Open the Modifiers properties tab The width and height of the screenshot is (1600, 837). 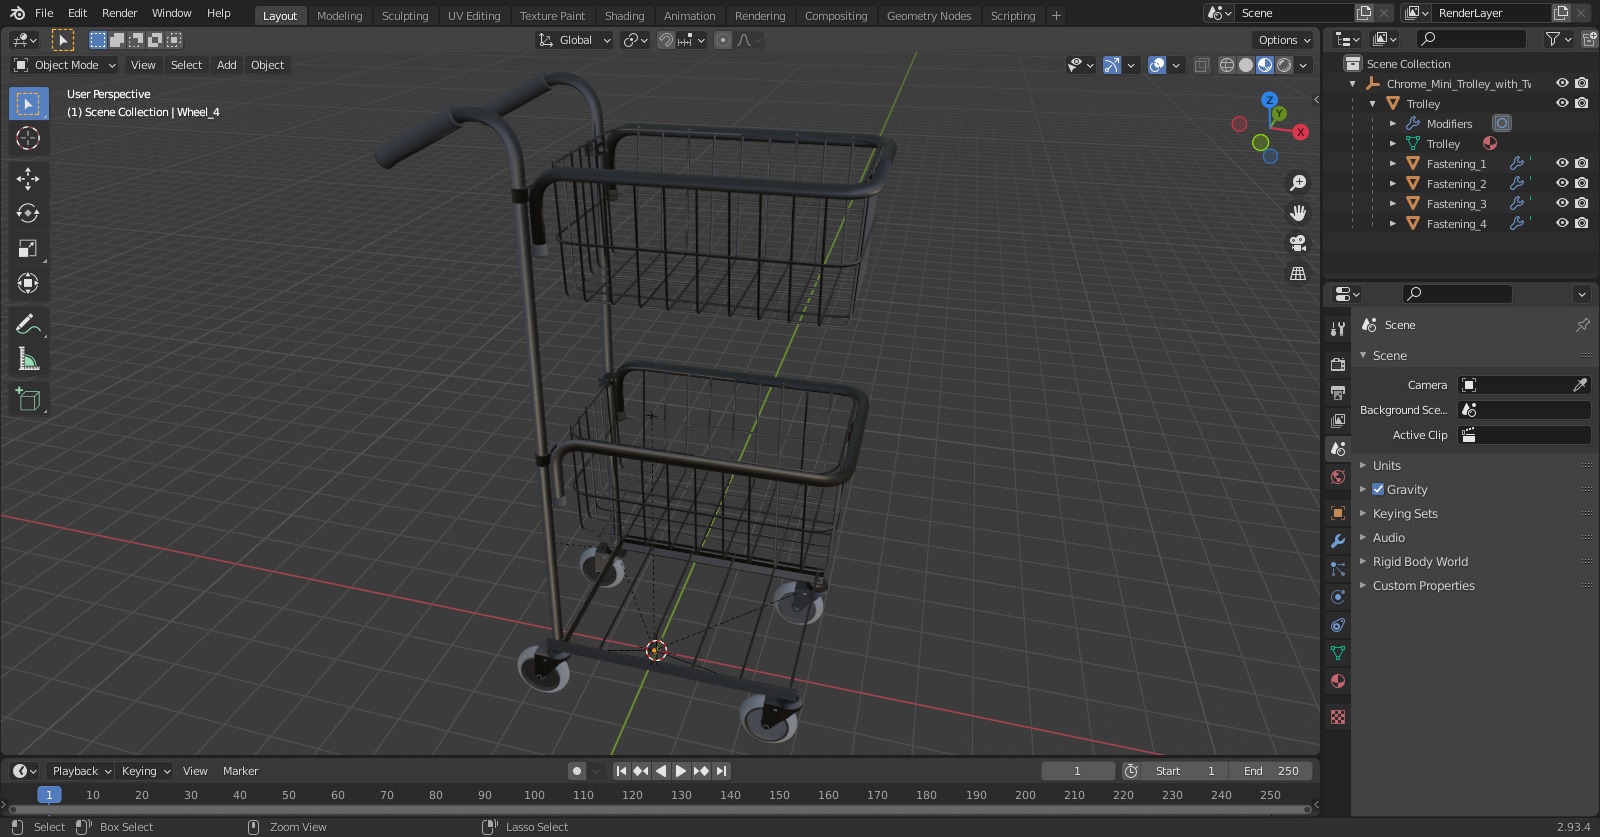coord(1338,541)
